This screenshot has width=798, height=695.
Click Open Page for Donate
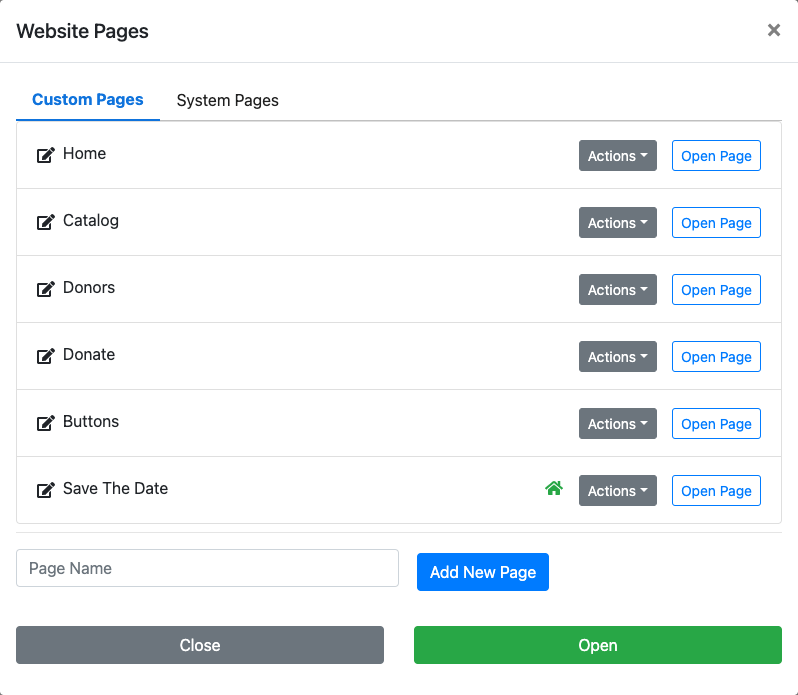click(x=716, y=357)
